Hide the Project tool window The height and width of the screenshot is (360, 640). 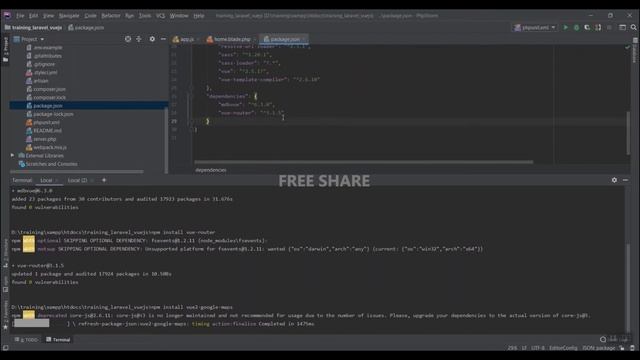(163, 39)
